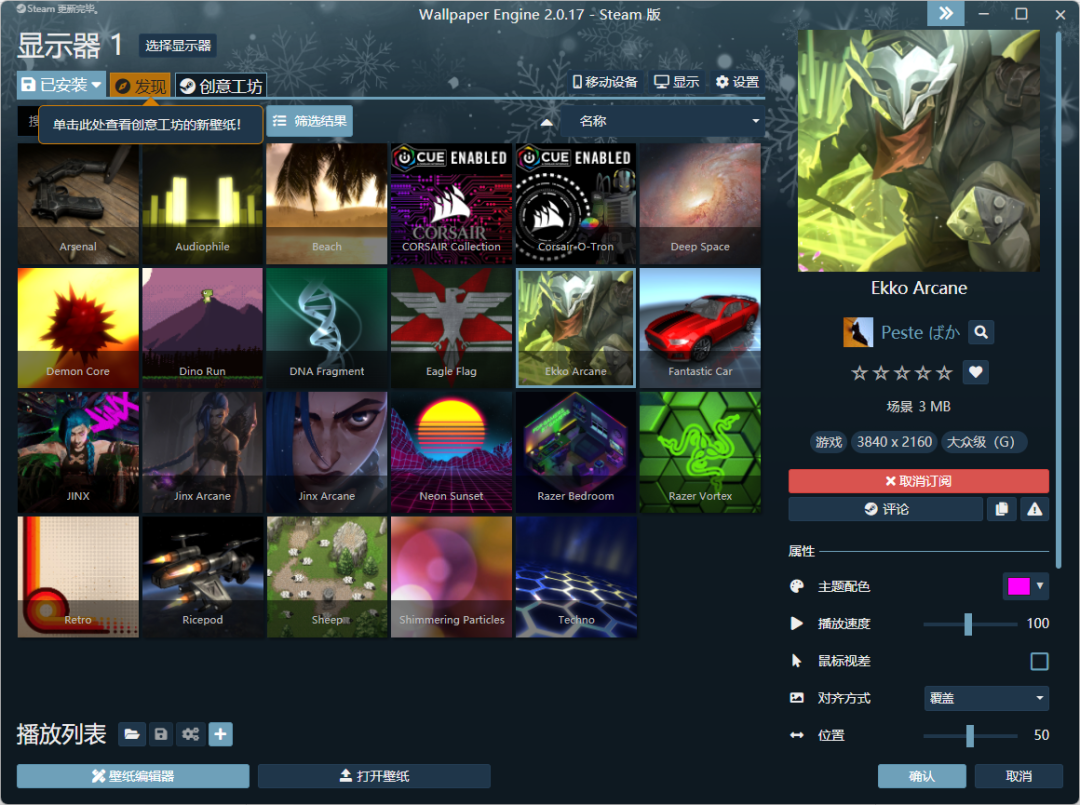Select the Corsair-O-Tron wallpaper

[576, 204]
